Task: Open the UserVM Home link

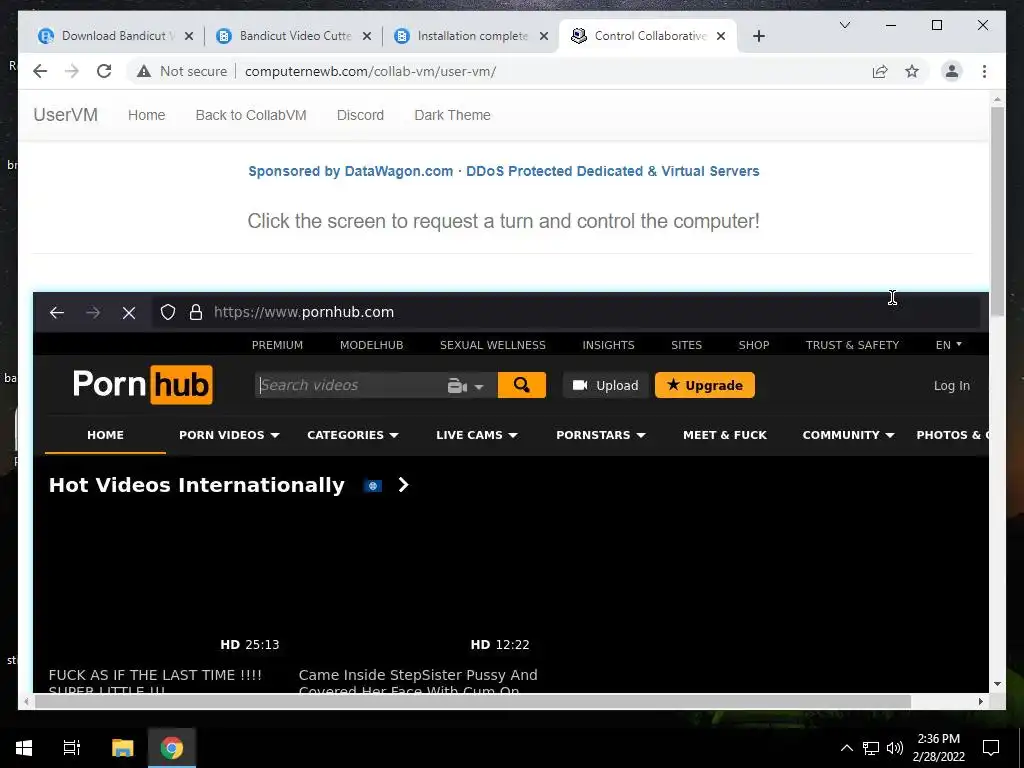Action: pyautogui.click(x=146, y=115)
